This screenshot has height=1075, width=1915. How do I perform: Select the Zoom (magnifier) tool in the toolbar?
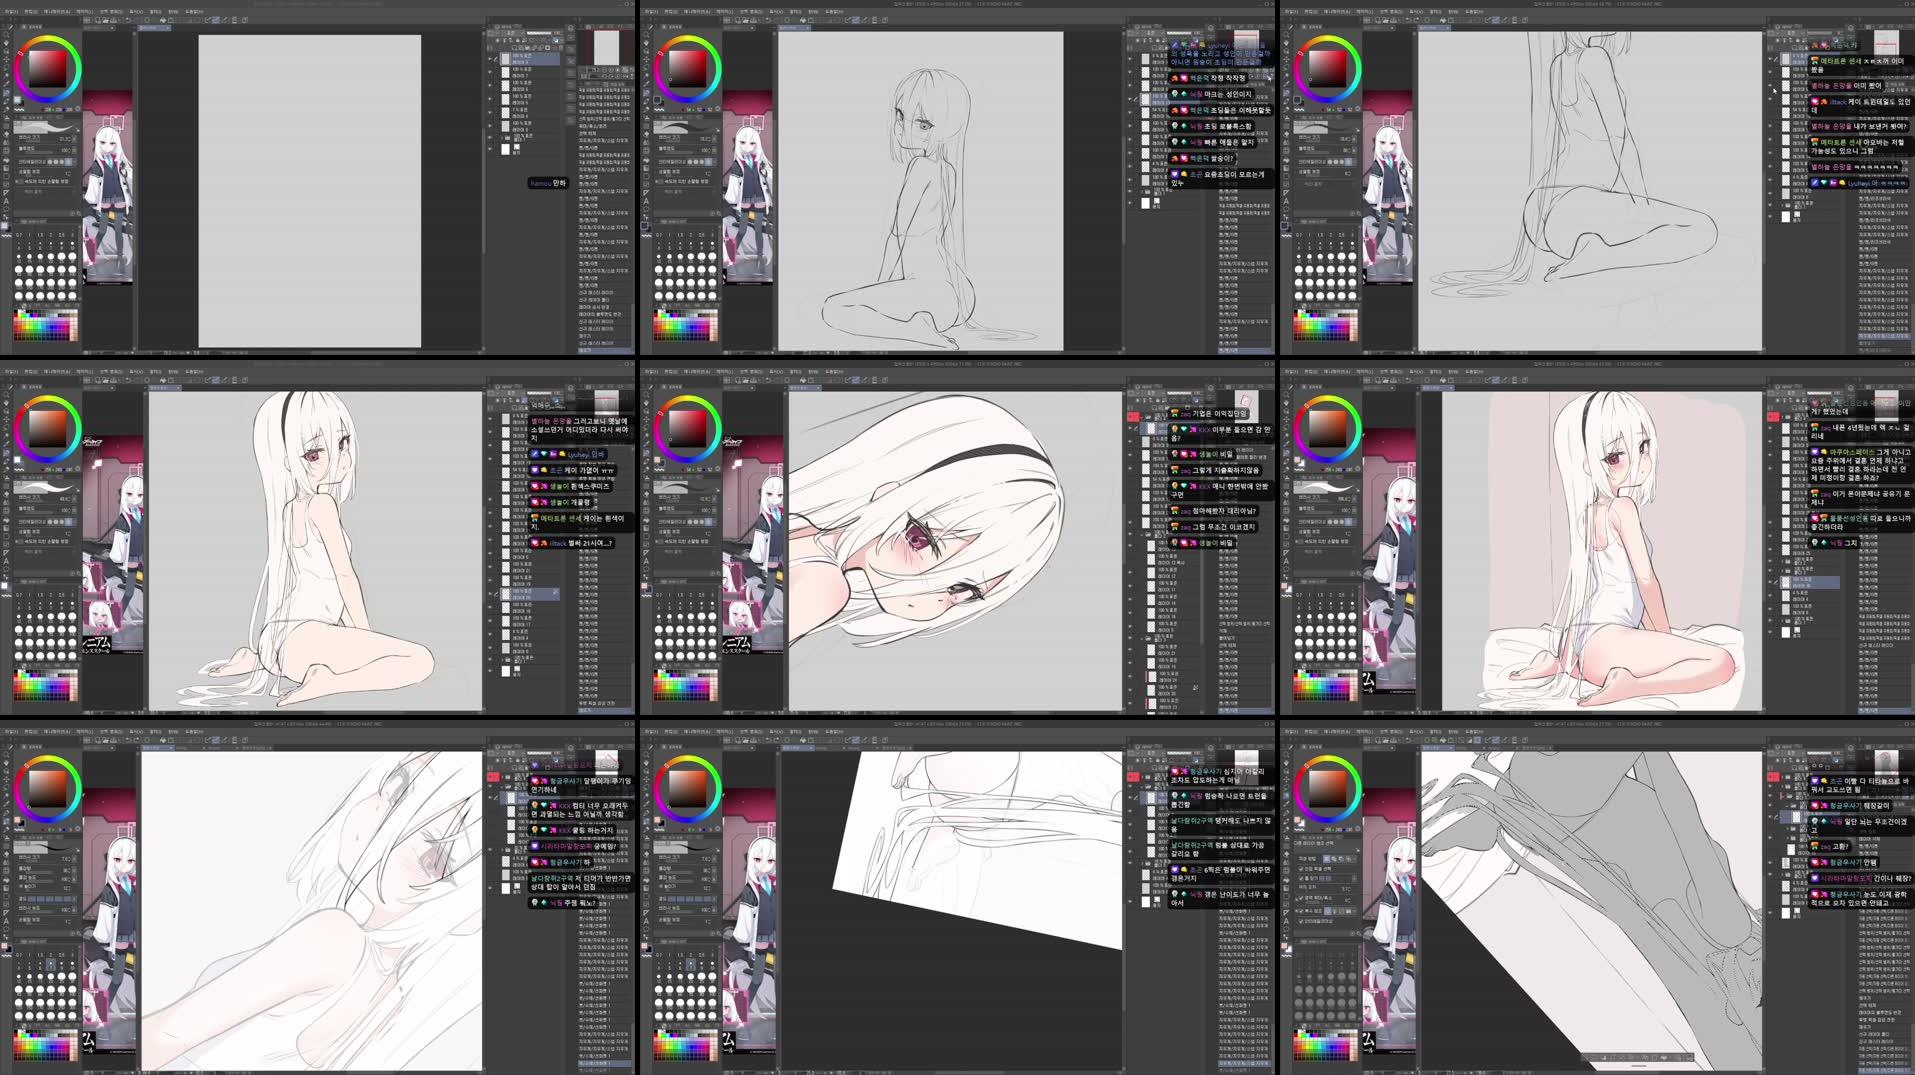tap(5, 34)
